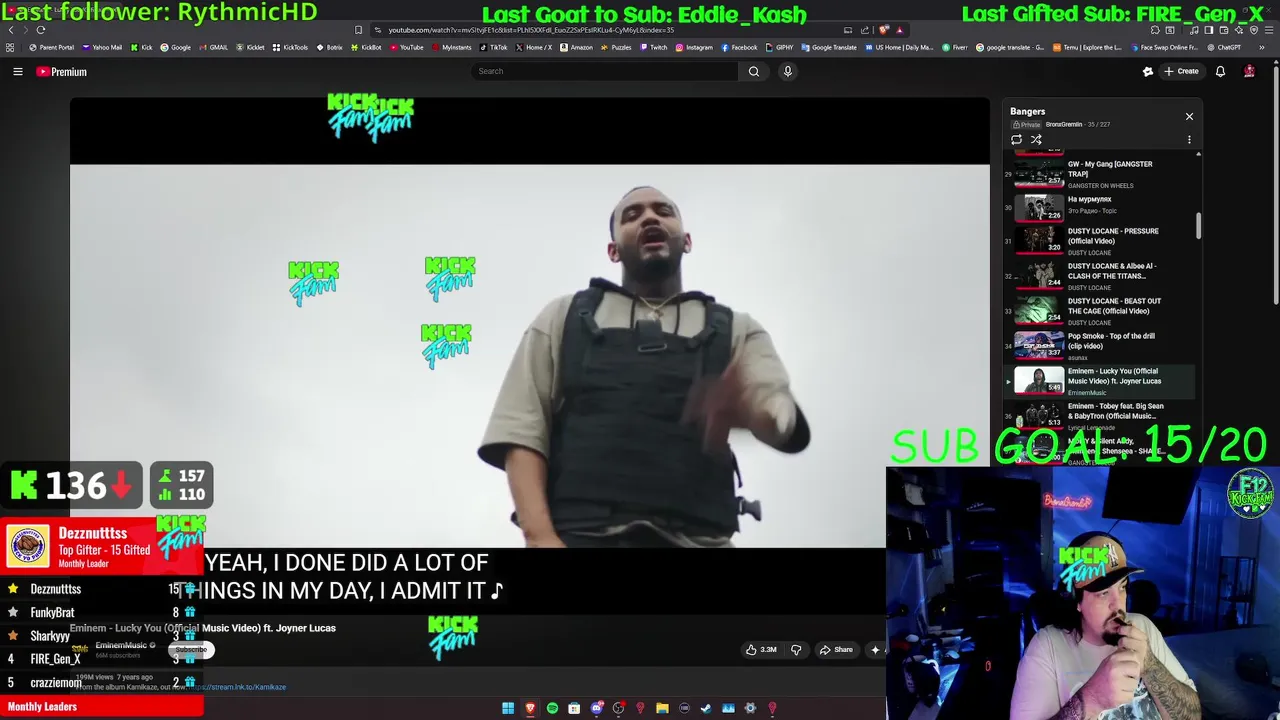Open the Fiverr bookmark
The height and width of the screenshot is (720, 1280).
point(954,47)
